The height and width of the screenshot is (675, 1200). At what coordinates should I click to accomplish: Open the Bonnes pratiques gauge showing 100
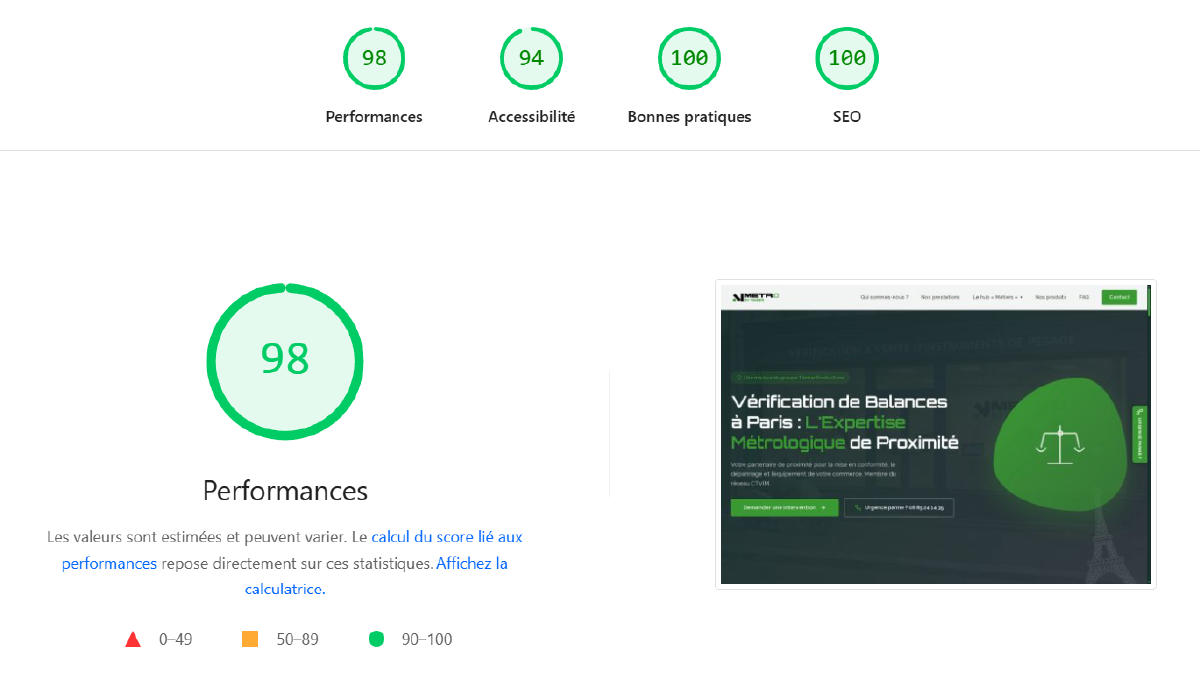689,58
